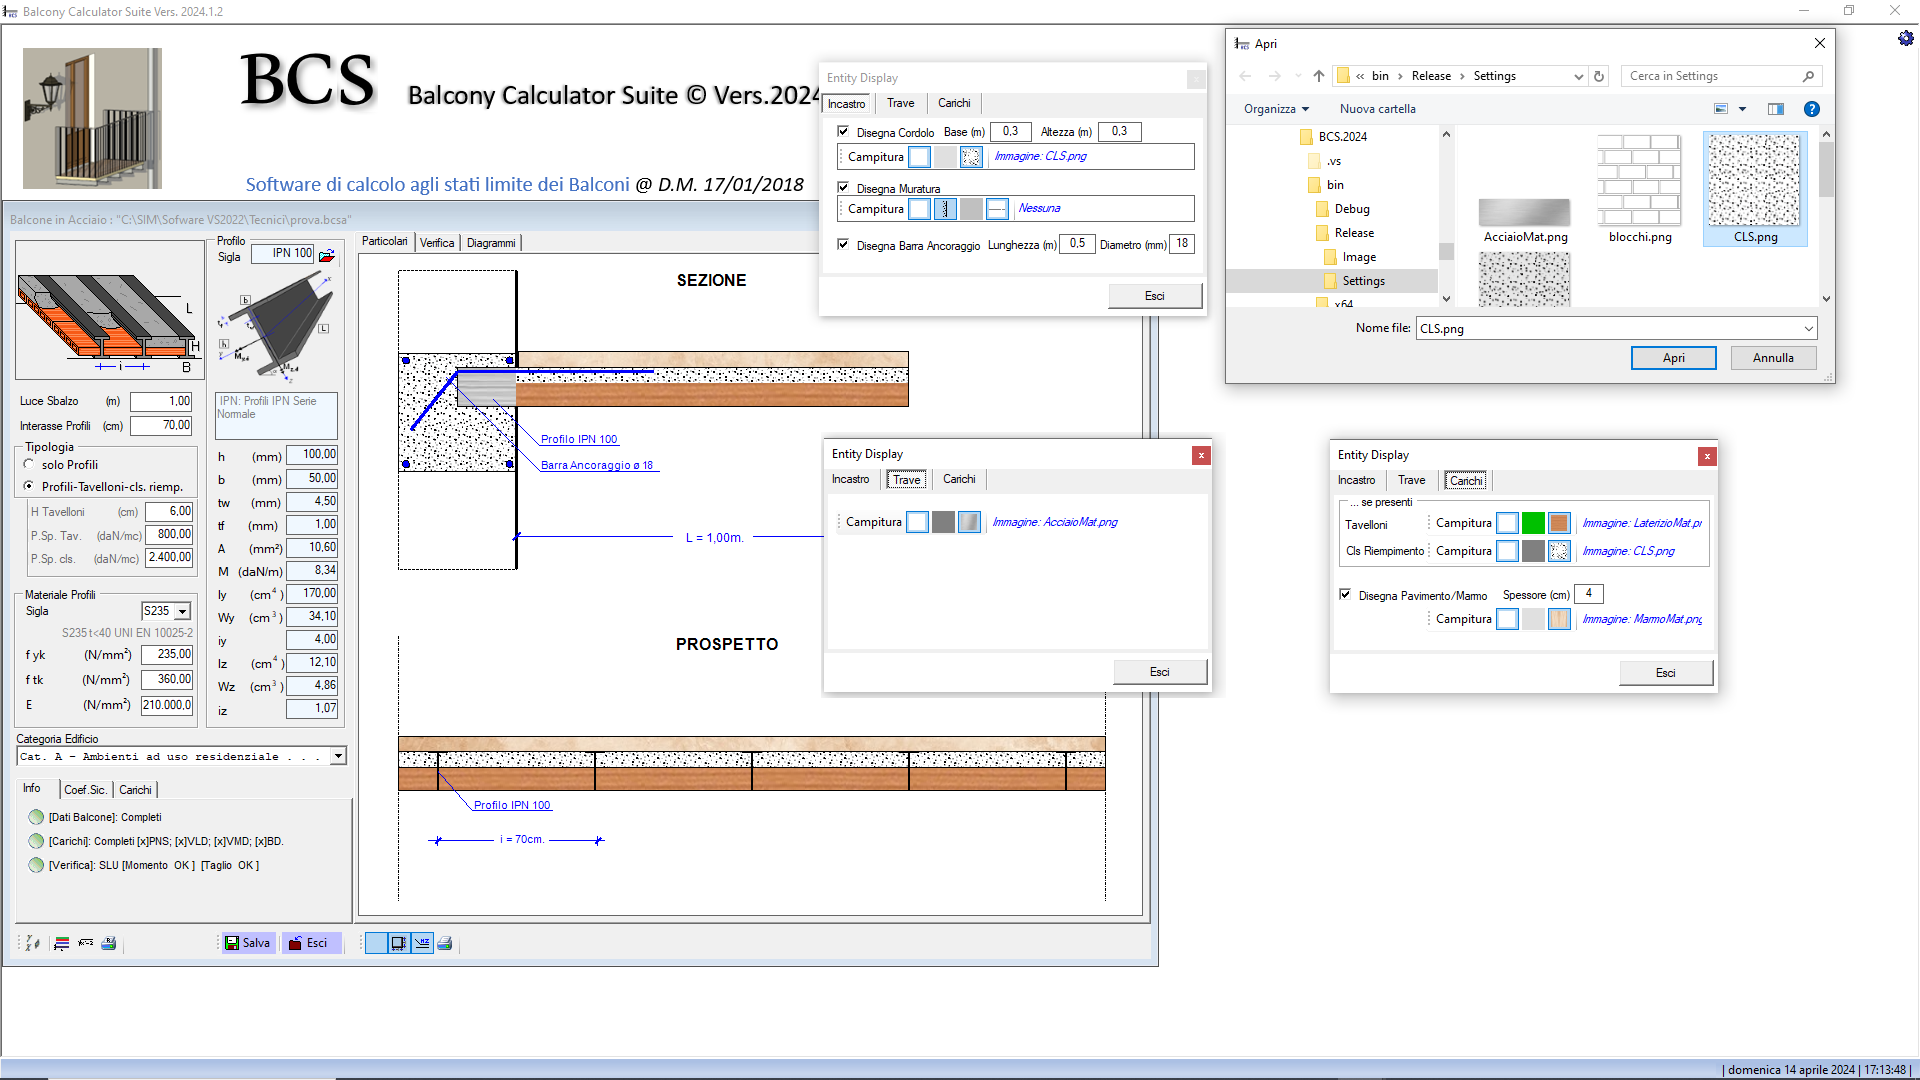Pick the green Tavelloni color swatch
The width and height of the screenshot is (1920, 1080).
tap(1533, 523)
